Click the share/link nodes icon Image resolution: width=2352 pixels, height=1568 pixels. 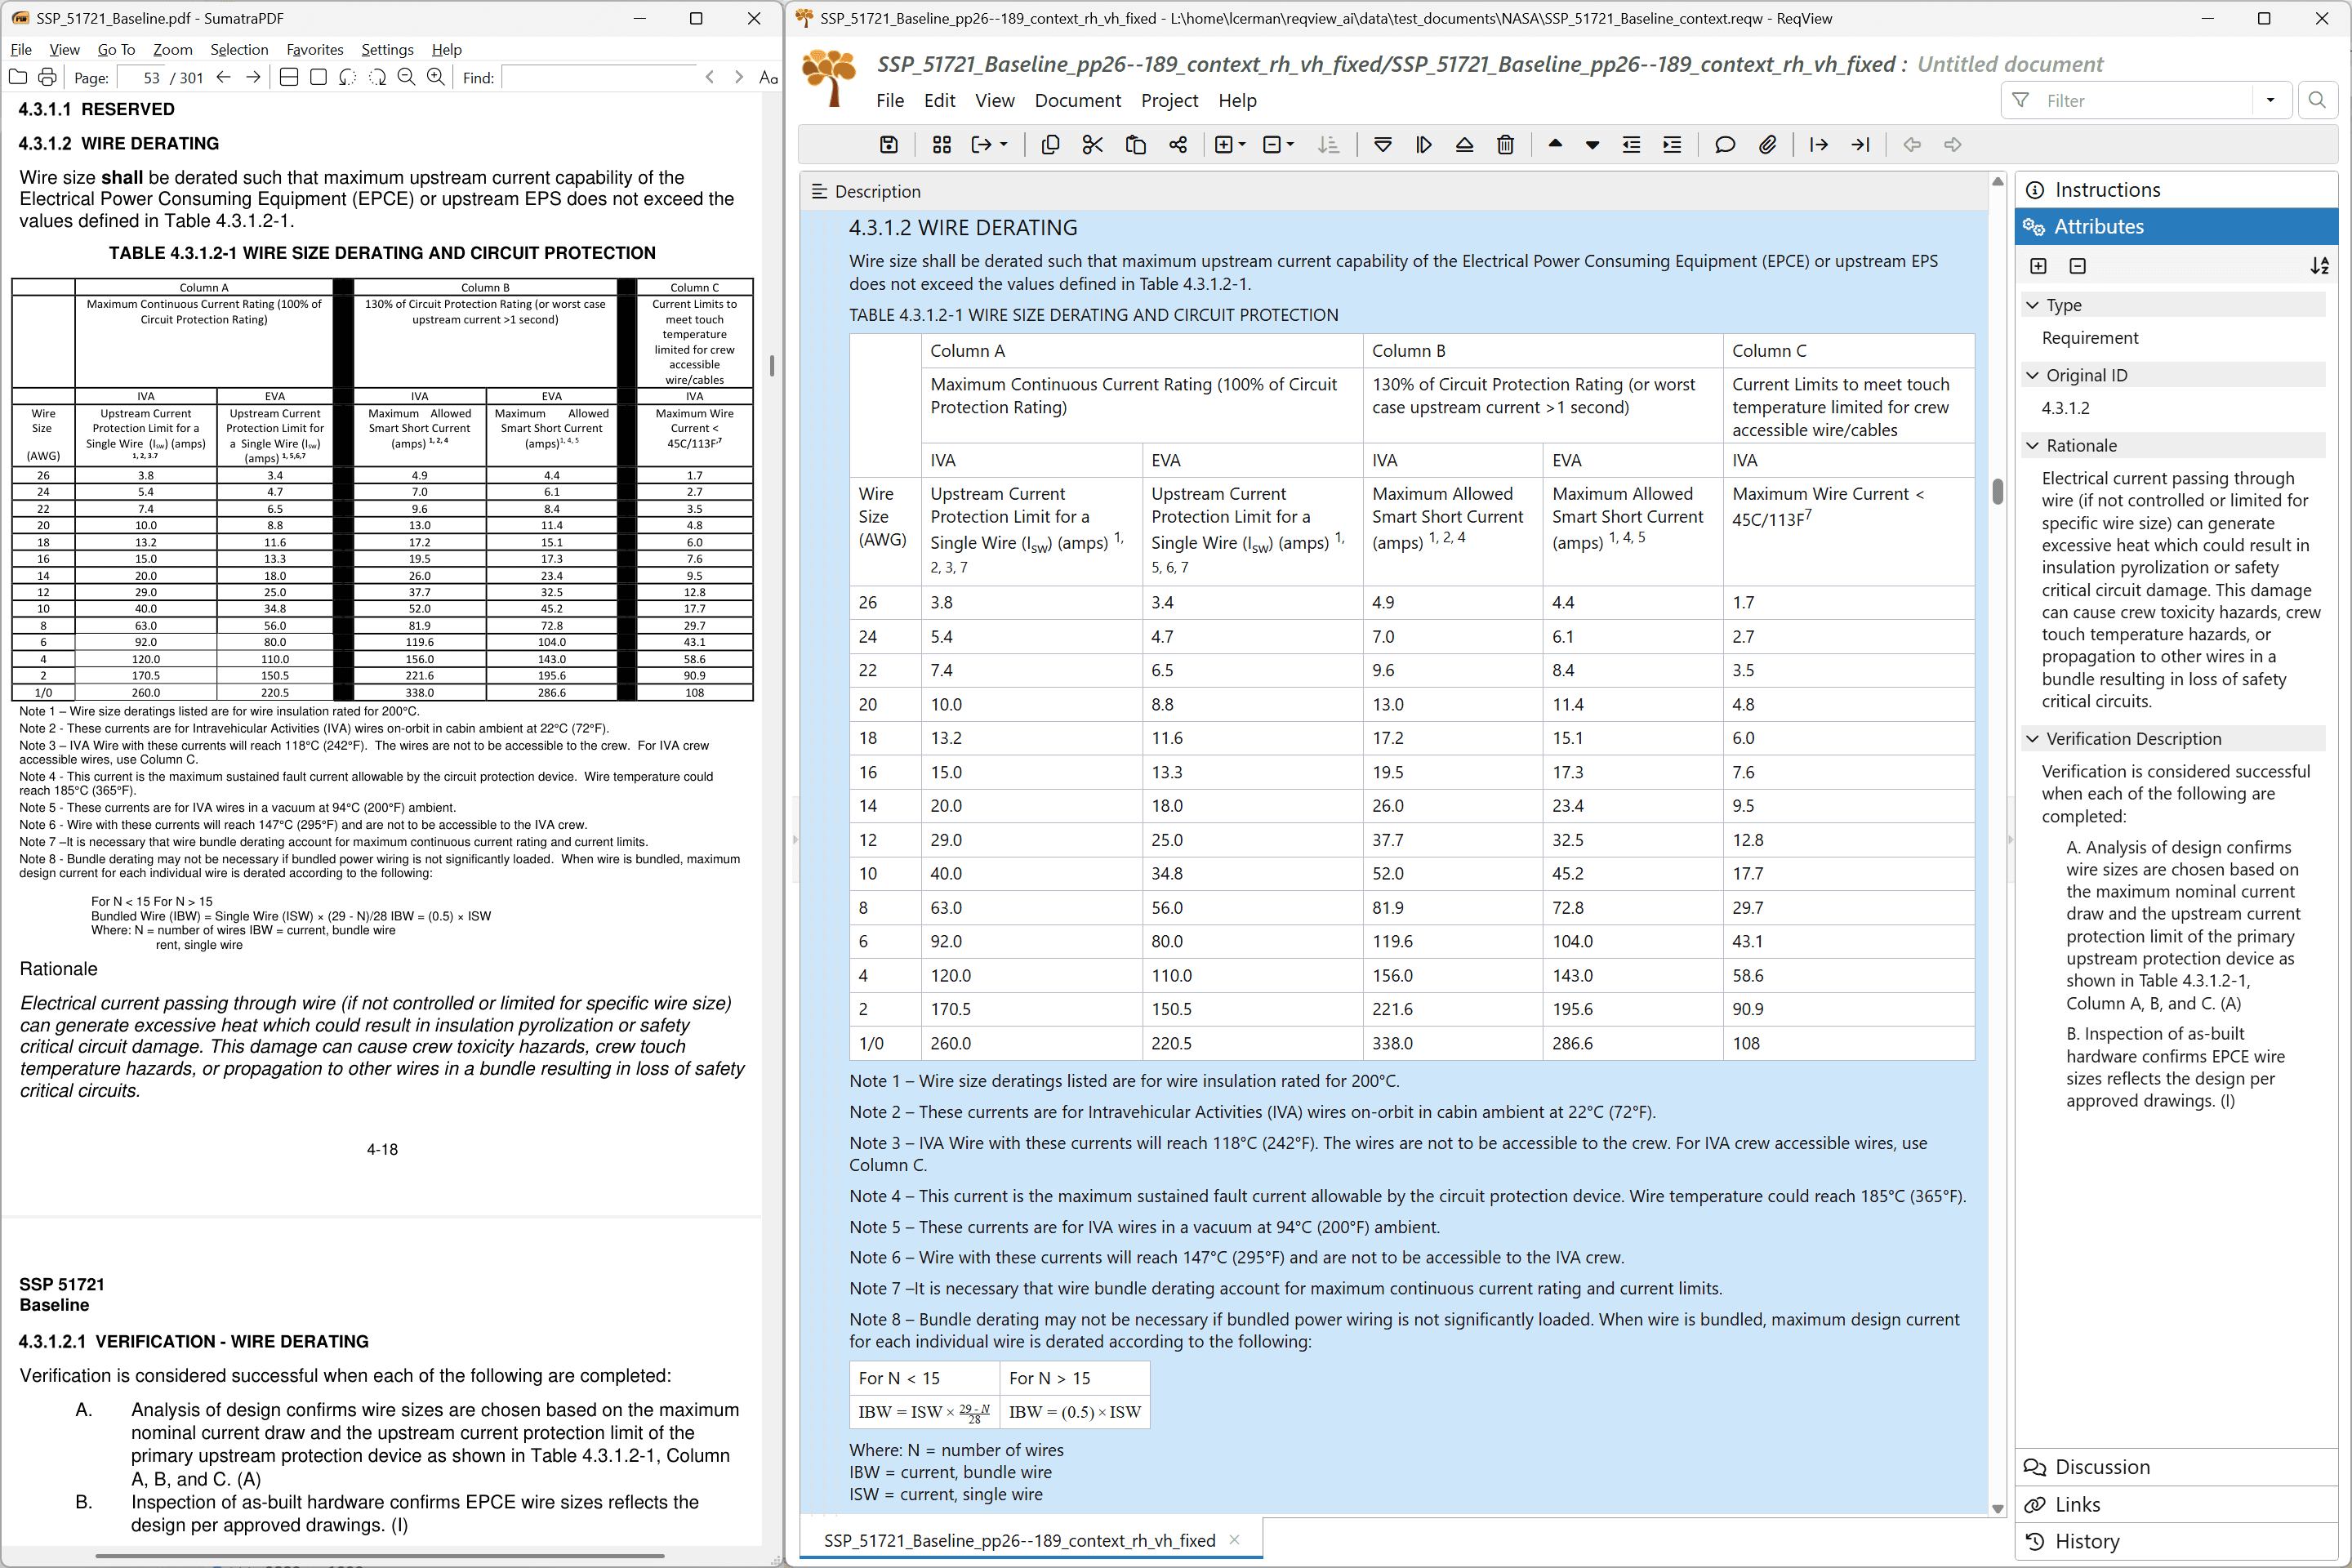point(1178,145)
